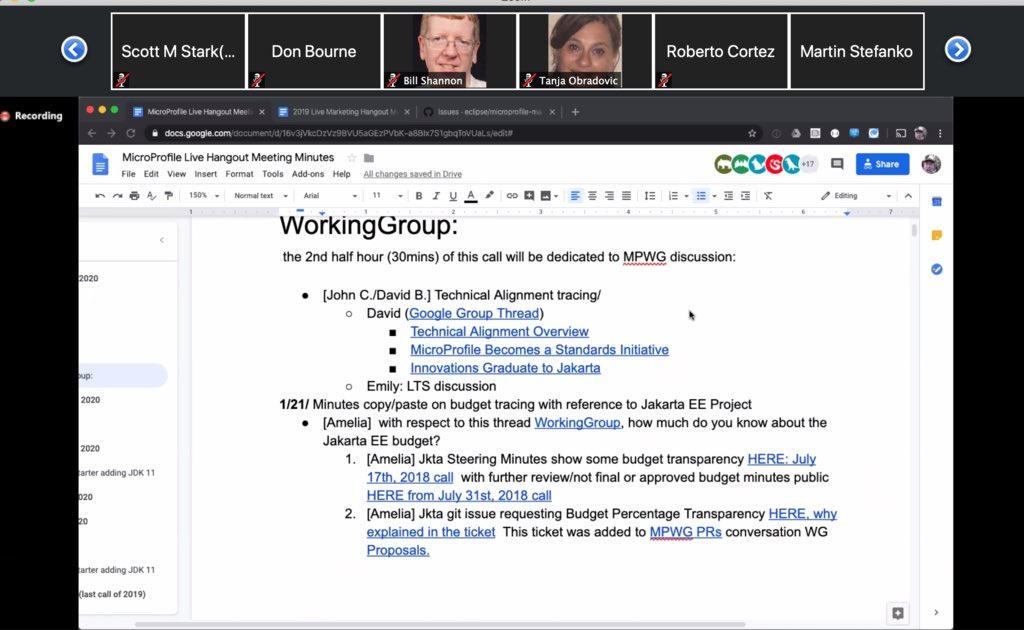Image resolution: width=1024 pixels, height=630 pixels.
Task: Open the Tools menu
Action: pos(272,174)
